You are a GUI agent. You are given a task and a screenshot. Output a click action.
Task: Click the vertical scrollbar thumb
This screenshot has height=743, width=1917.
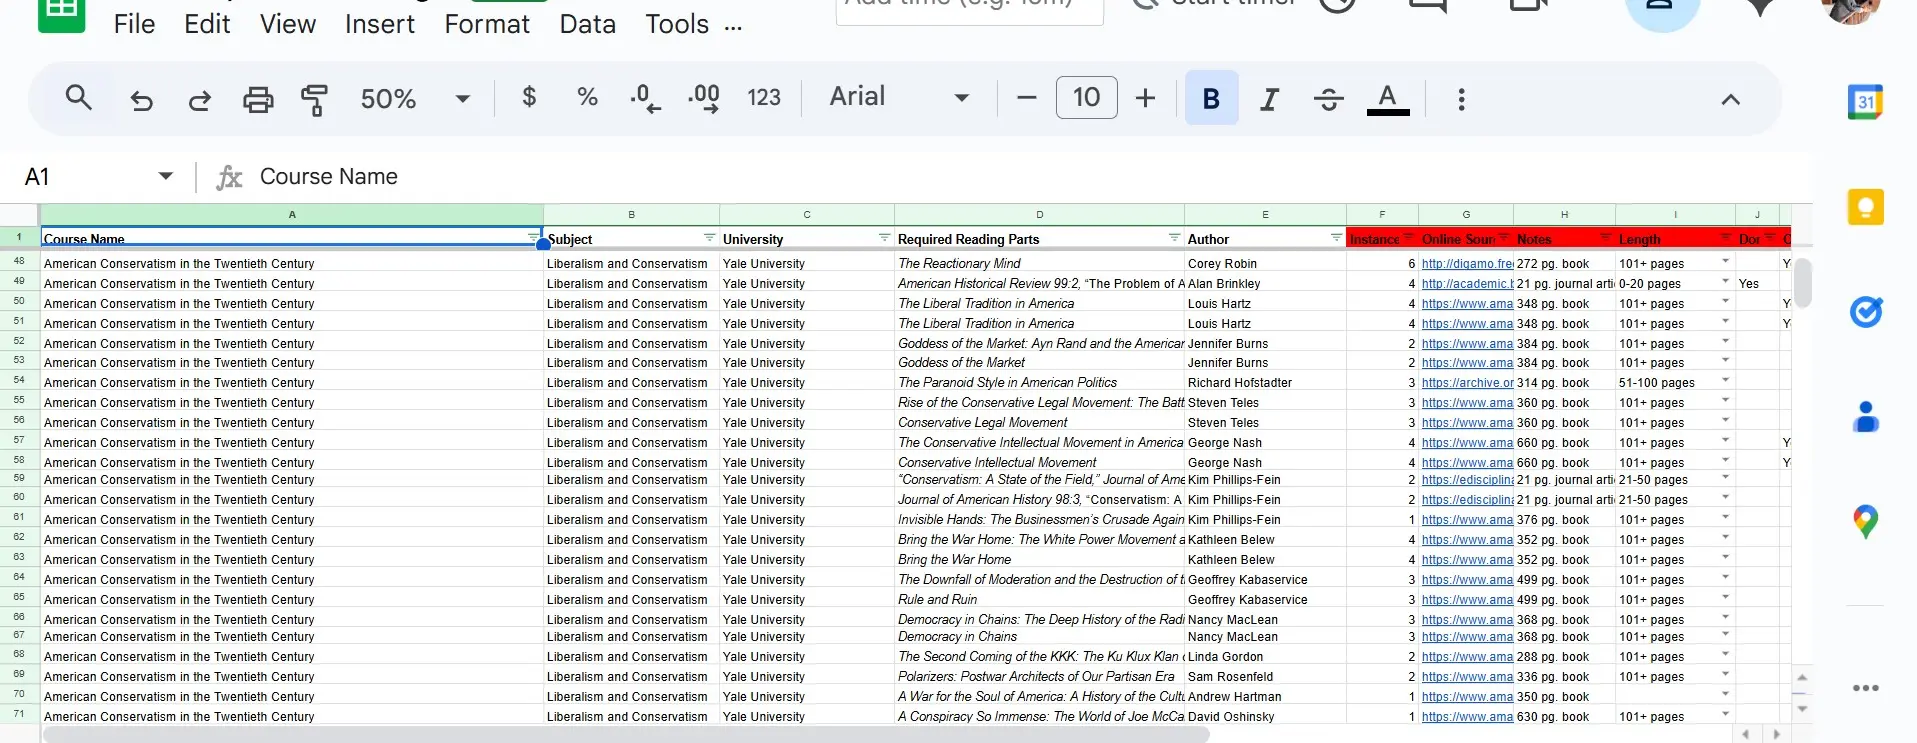pyautogui.click(x=1802, y=283)
